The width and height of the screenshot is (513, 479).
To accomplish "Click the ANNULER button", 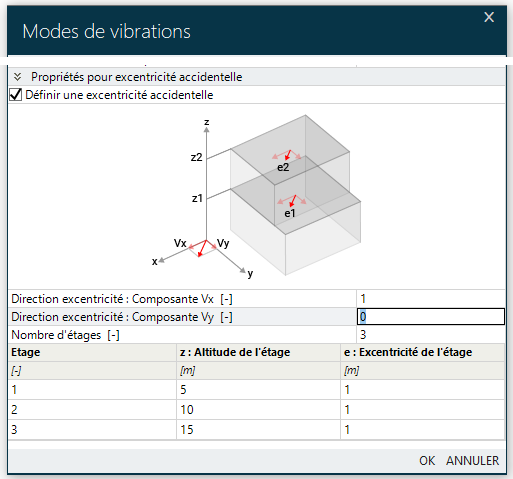I will point(473,461).
